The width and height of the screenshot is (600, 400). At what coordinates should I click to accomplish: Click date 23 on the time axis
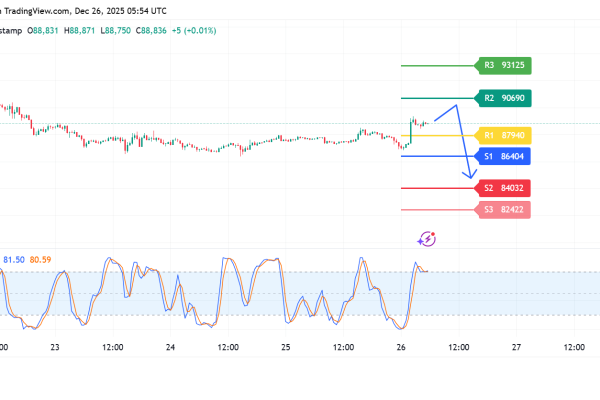[54, 347]
